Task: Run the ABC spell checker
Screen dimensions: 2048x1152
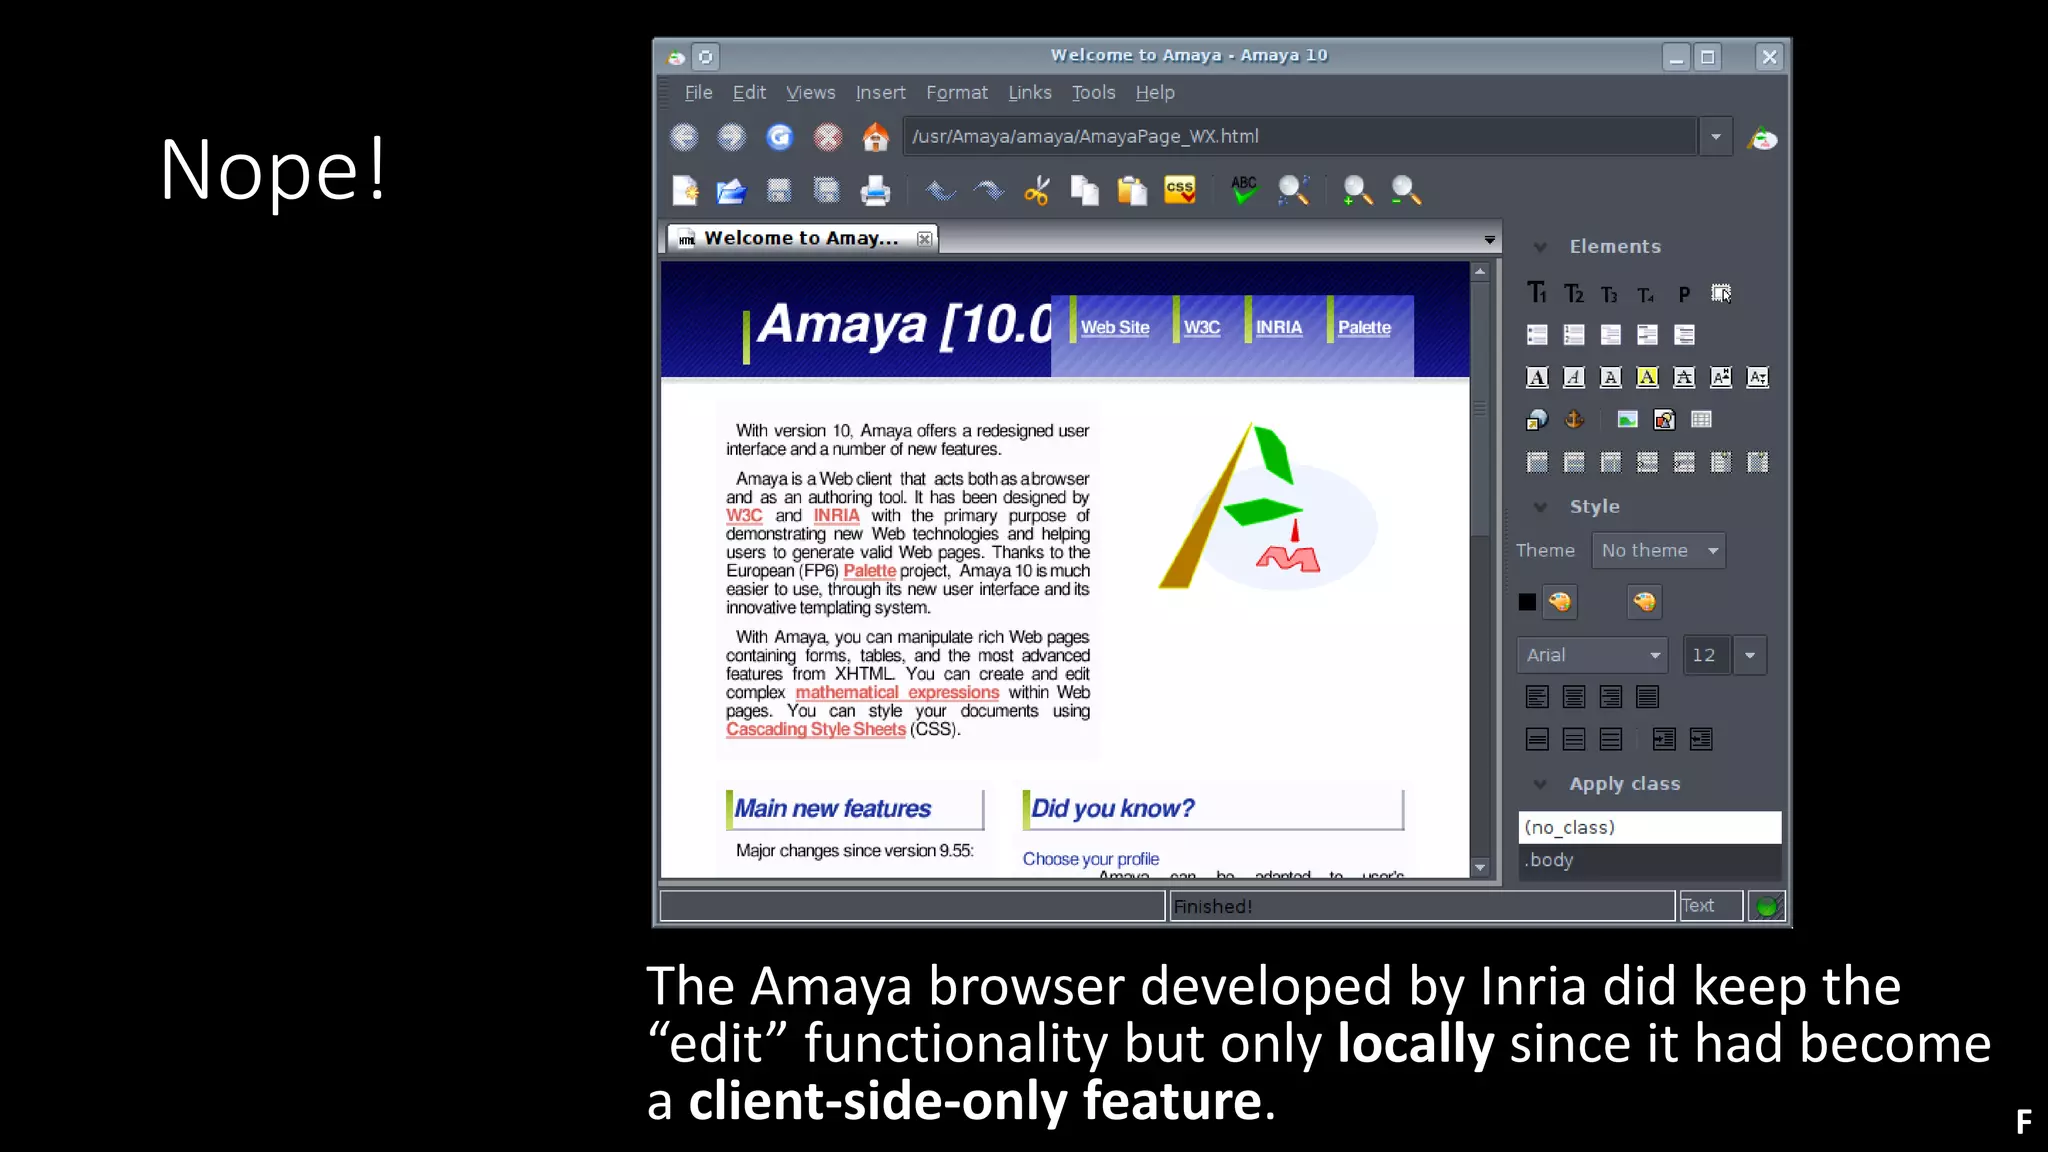Action: pyautogui.click(x=1244, y=190)
